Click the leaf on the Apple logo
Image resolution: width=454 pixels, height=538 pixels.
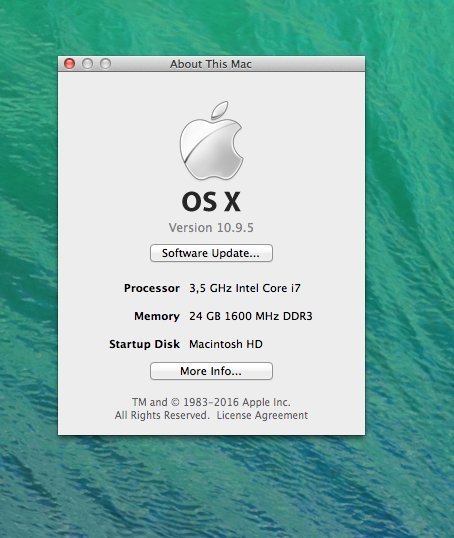pos(220,110)
